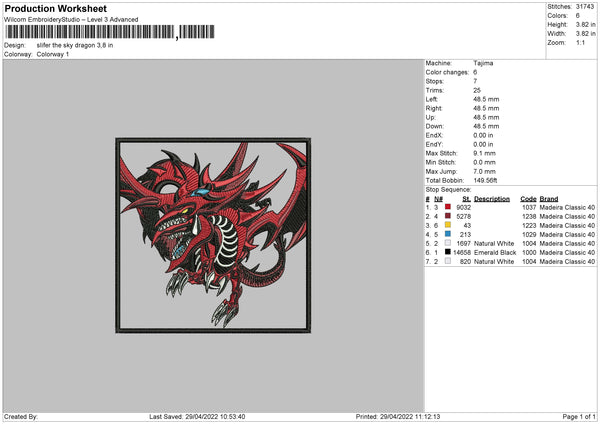
Task: Click the blue swatch in stop row 4
Action: pos(448,234)
